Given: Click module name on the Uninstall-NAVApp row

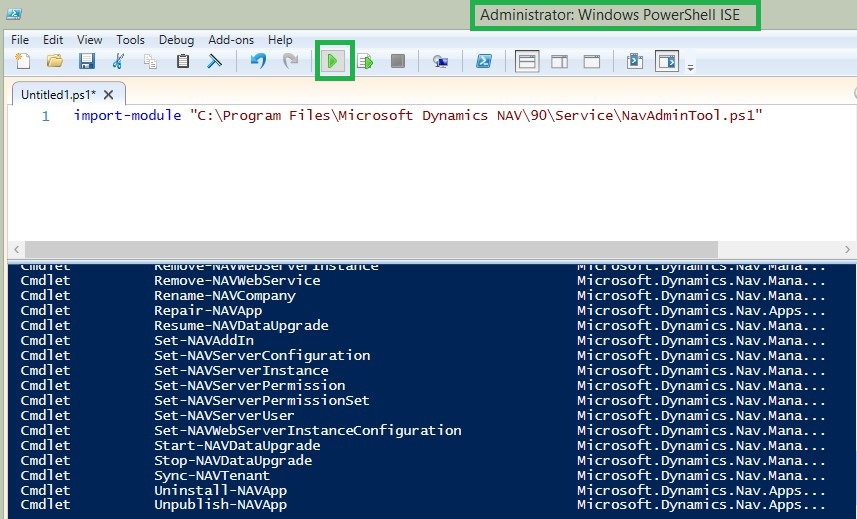Looking at the screenshot, I should click(701, 491).
